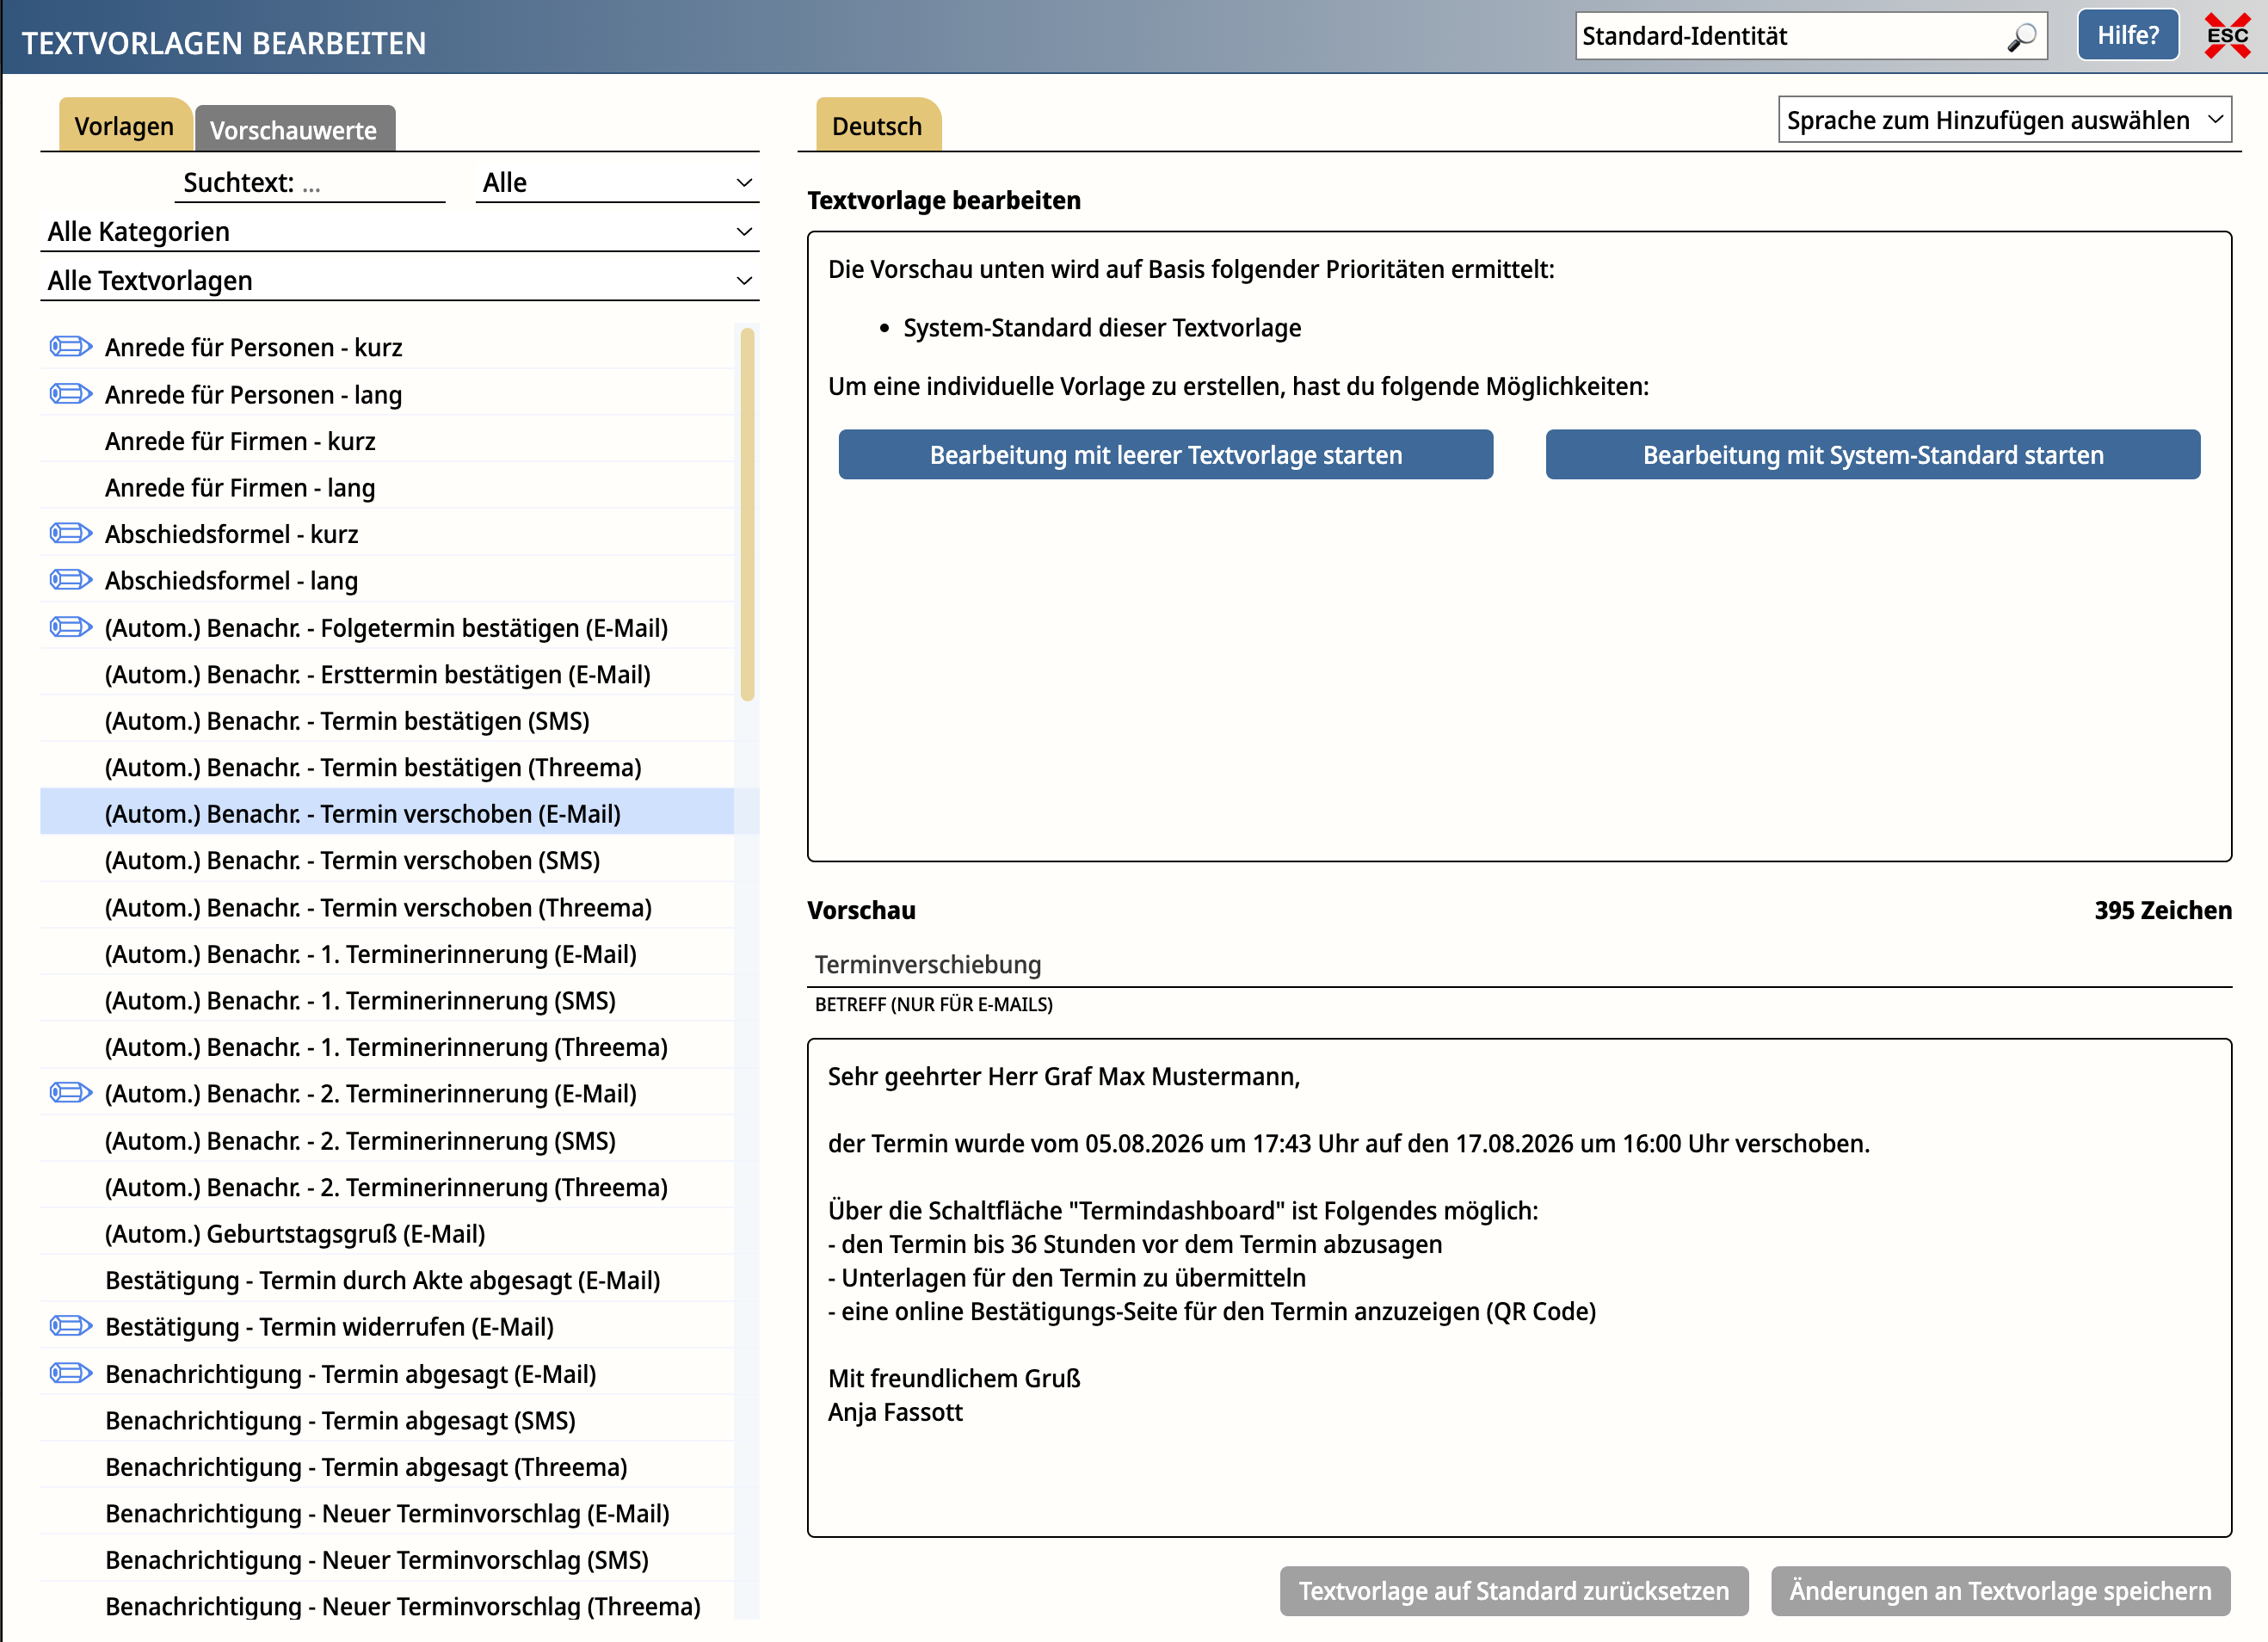This screenshot has height=1642, width=2268.
Task: Select the Deutsch language tab
Action: [877, 126]
